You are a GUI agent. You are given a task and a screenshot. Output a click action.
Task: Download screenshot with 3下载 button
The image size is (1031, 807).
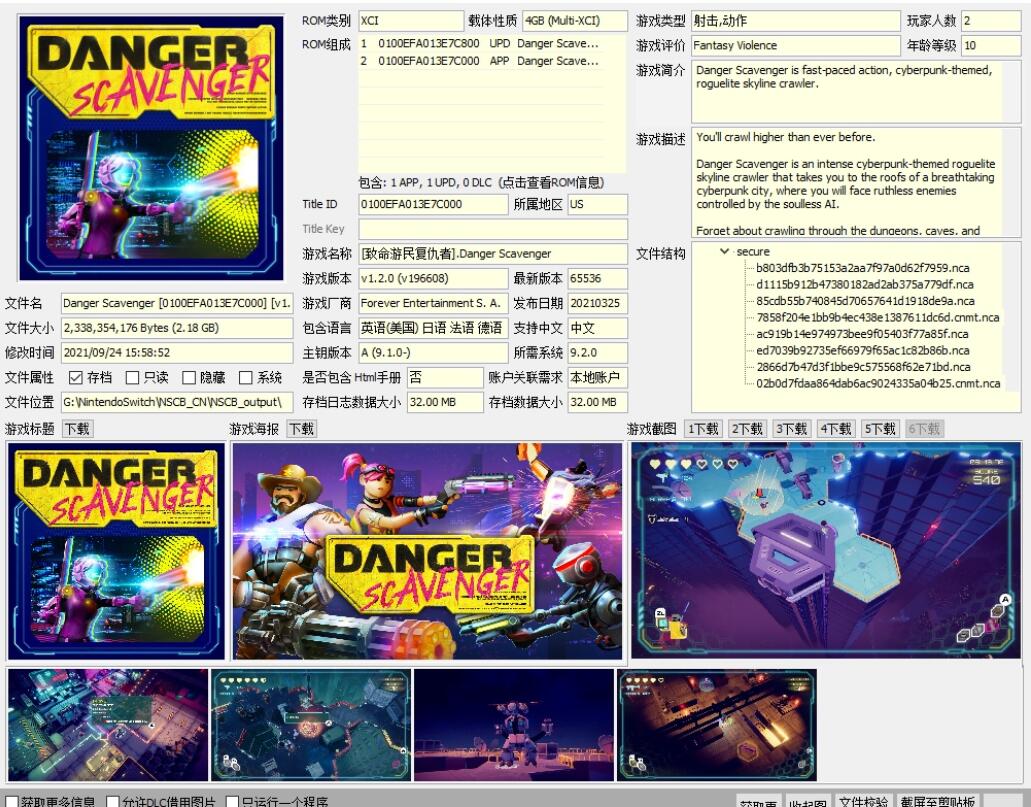(x=791, y=429)
